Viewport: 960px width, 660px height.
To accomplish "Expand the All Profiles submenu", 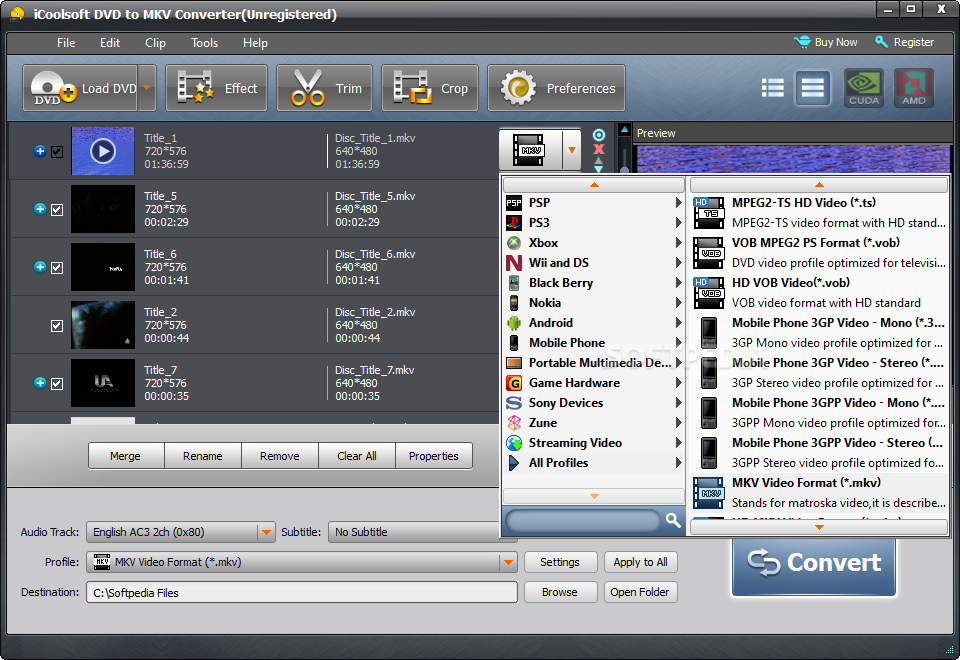I will click(593, 463).
